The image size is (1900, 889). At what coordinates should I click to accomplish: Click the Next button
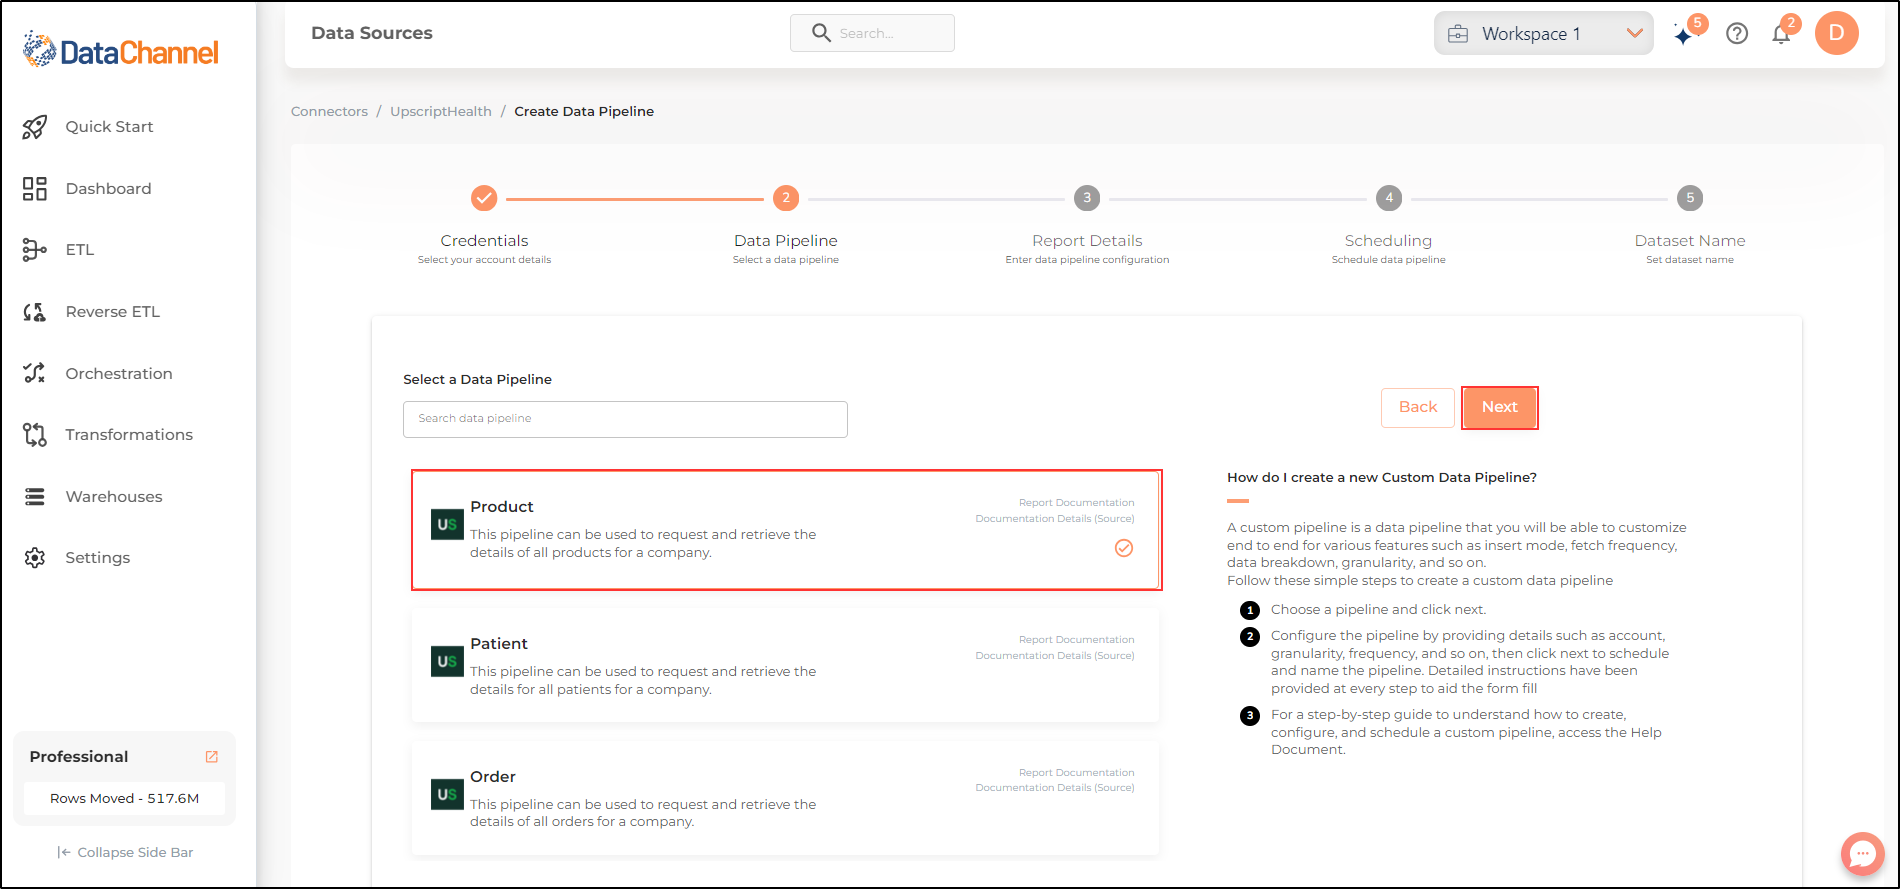click(1499, 407)
